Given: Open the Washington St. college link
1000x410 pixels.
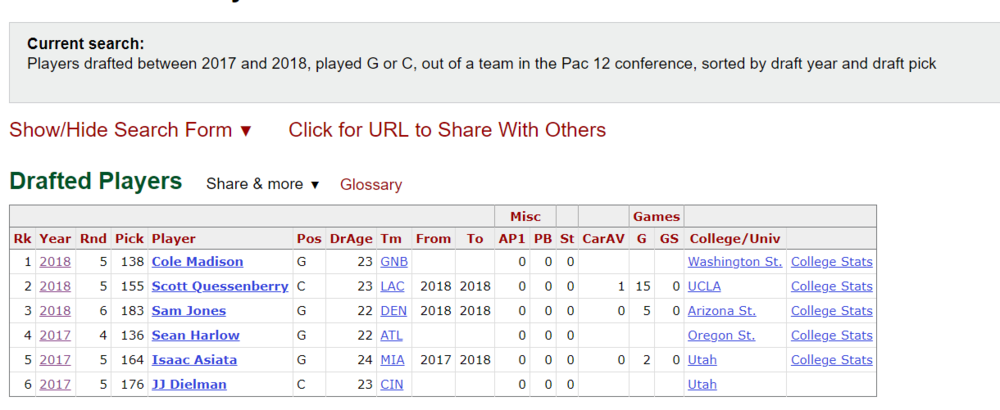Looking at the screenshot, I should [x=735, y=262].
